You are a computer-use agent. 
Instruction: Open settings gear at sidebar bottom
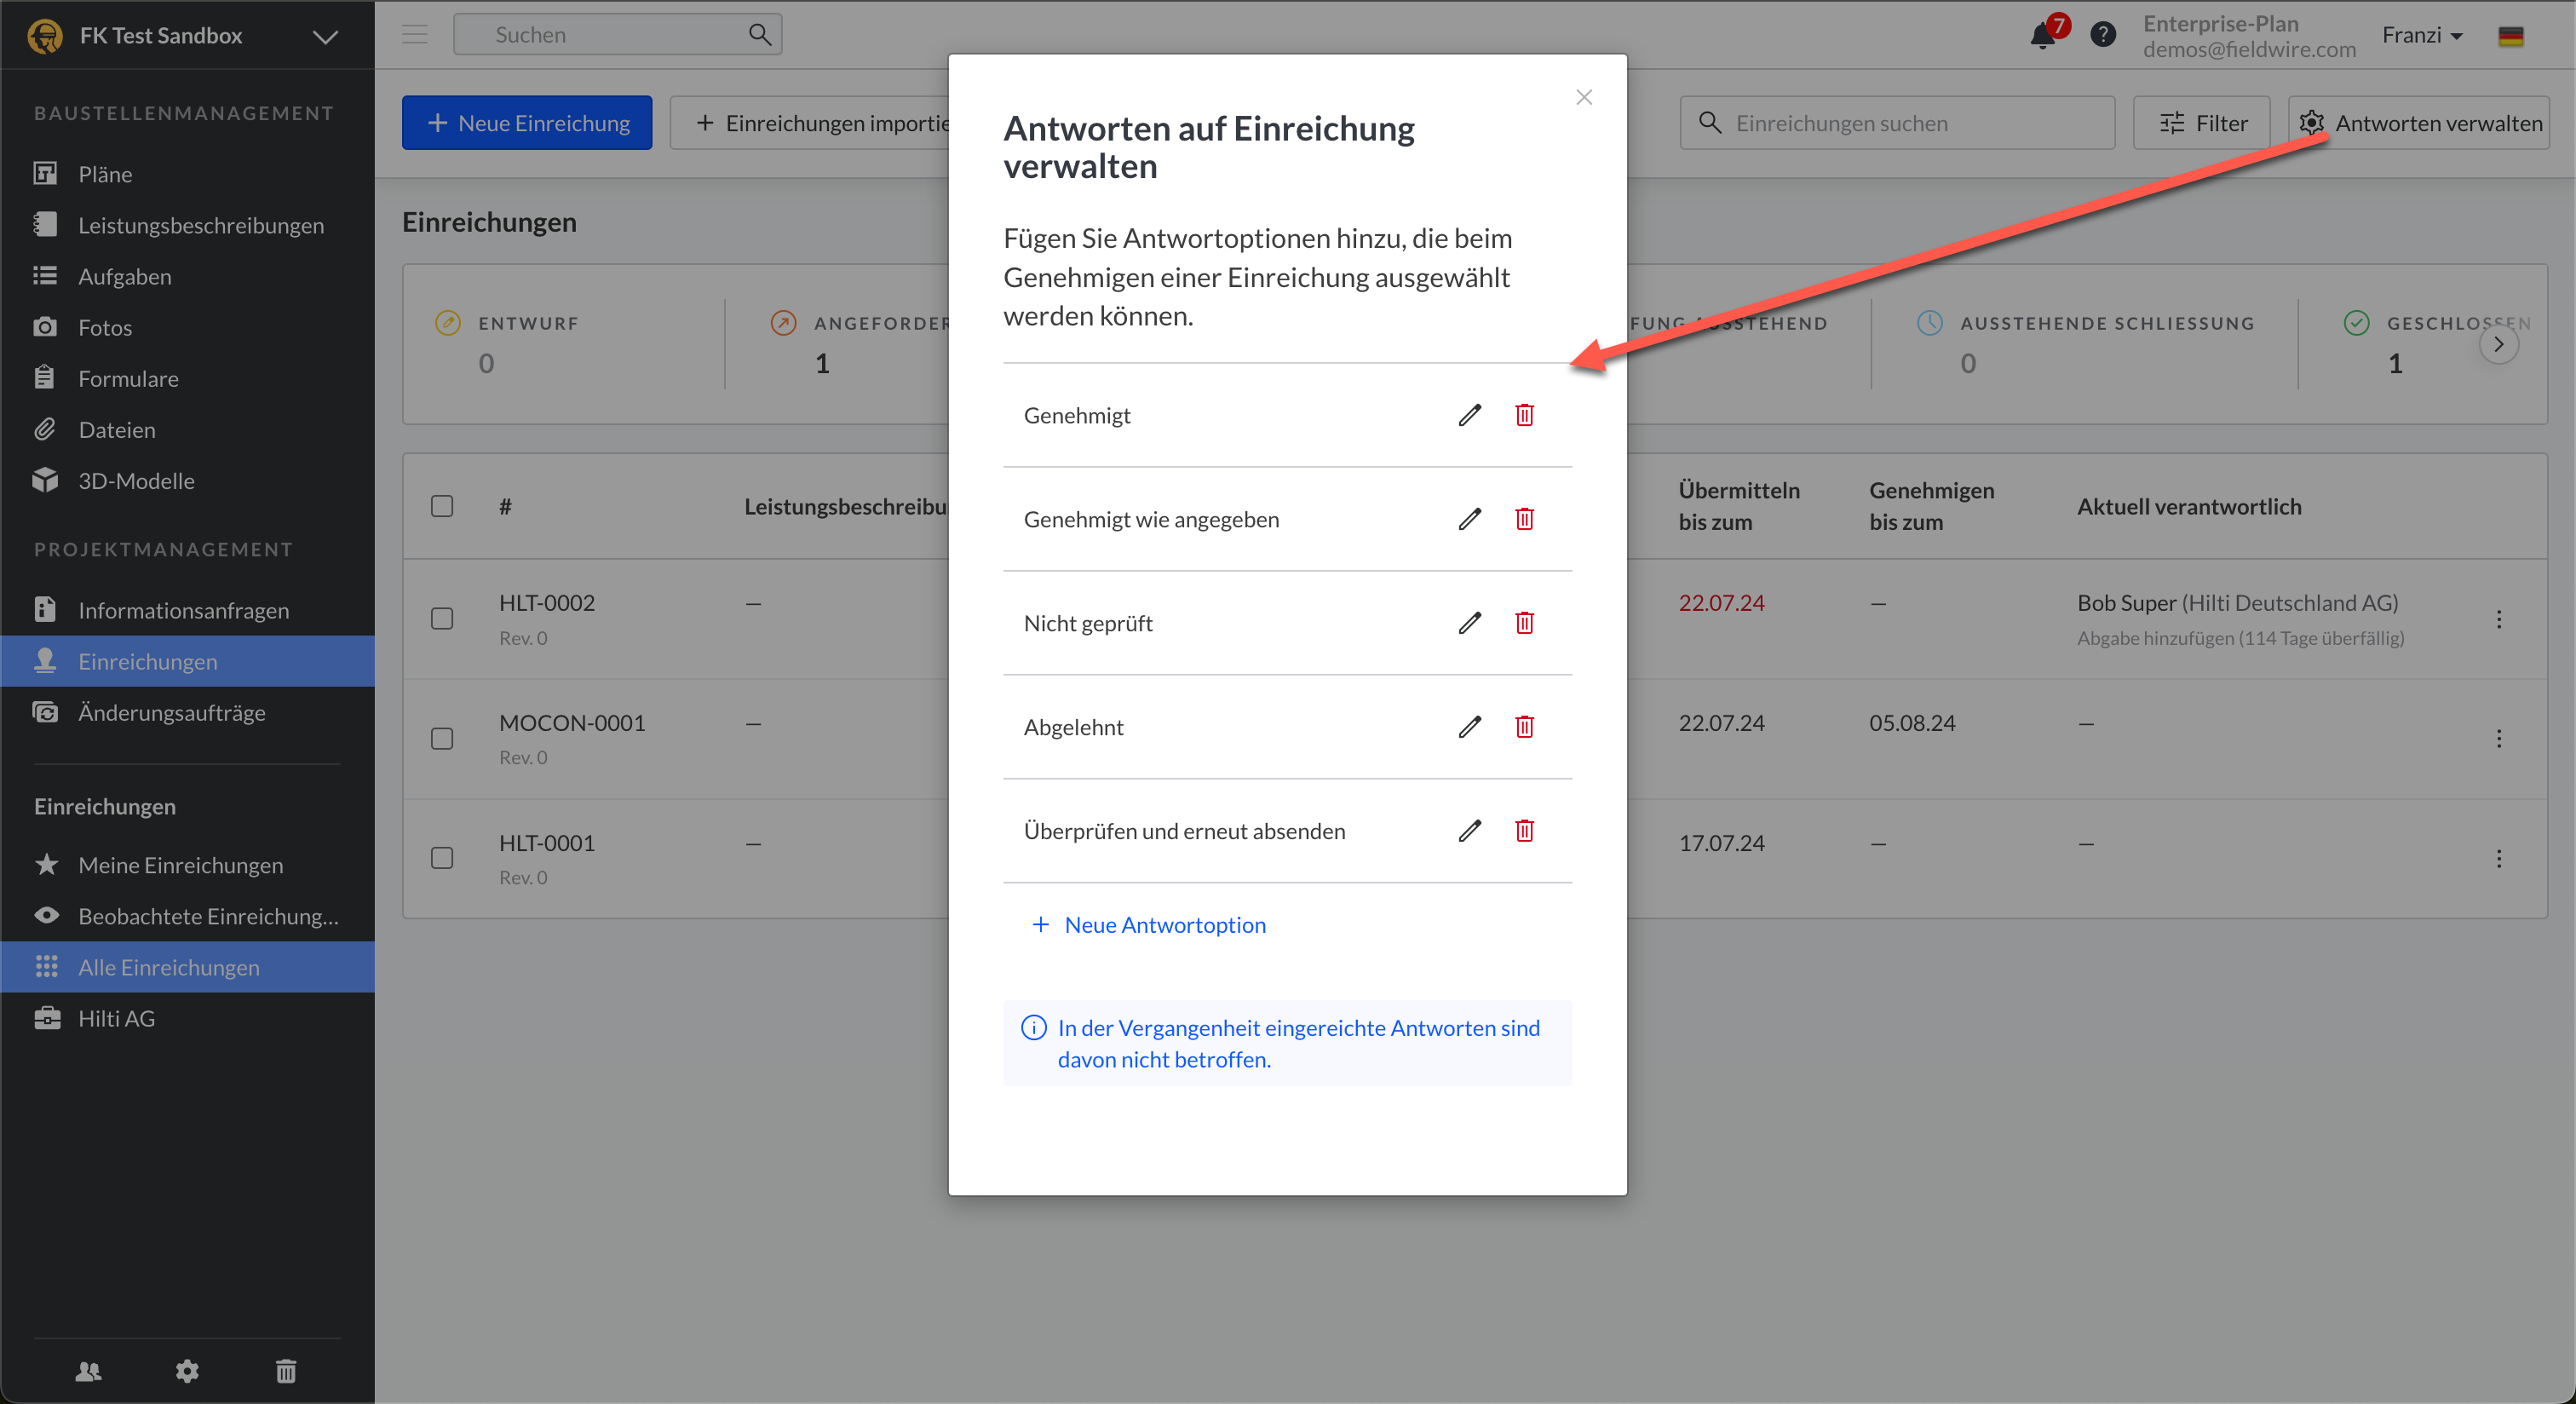[187, 1371]
